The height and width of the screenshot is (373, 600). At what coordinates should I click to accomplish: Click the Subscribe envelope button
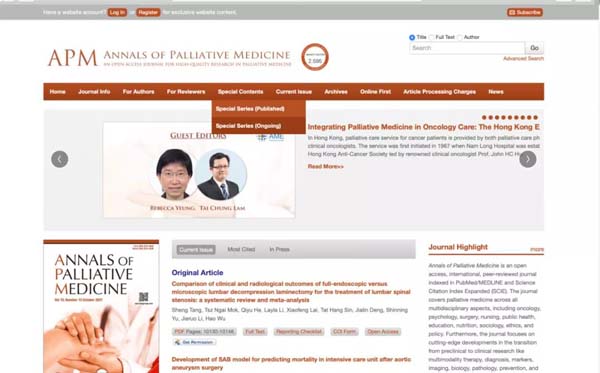[525, 12]
